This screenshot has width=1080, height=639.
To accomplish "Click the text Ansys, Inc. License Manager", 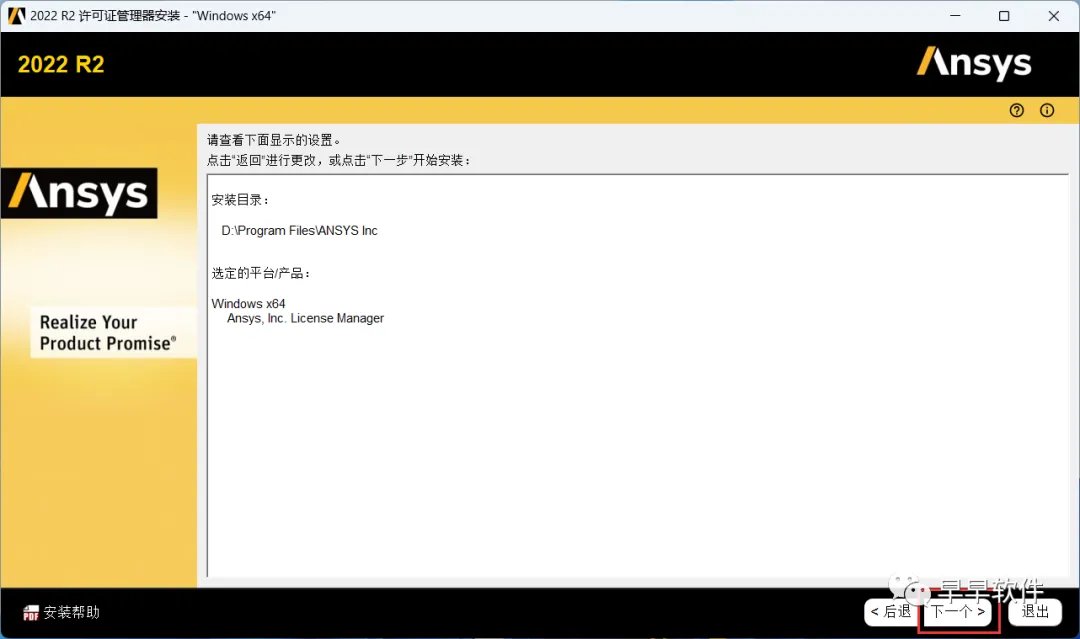I will click(305, 318).
